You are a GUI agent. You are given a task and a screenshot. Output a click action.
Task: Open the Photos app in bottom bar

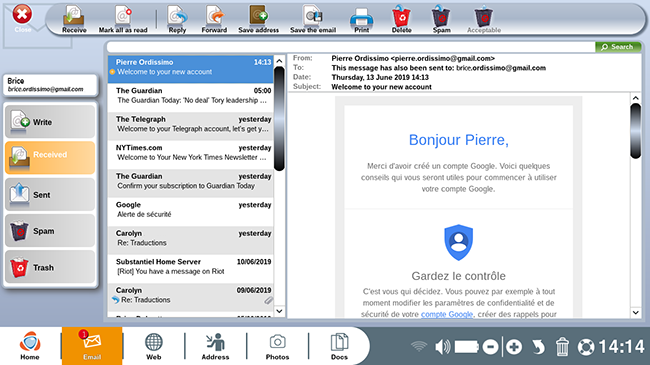point(277,346)
